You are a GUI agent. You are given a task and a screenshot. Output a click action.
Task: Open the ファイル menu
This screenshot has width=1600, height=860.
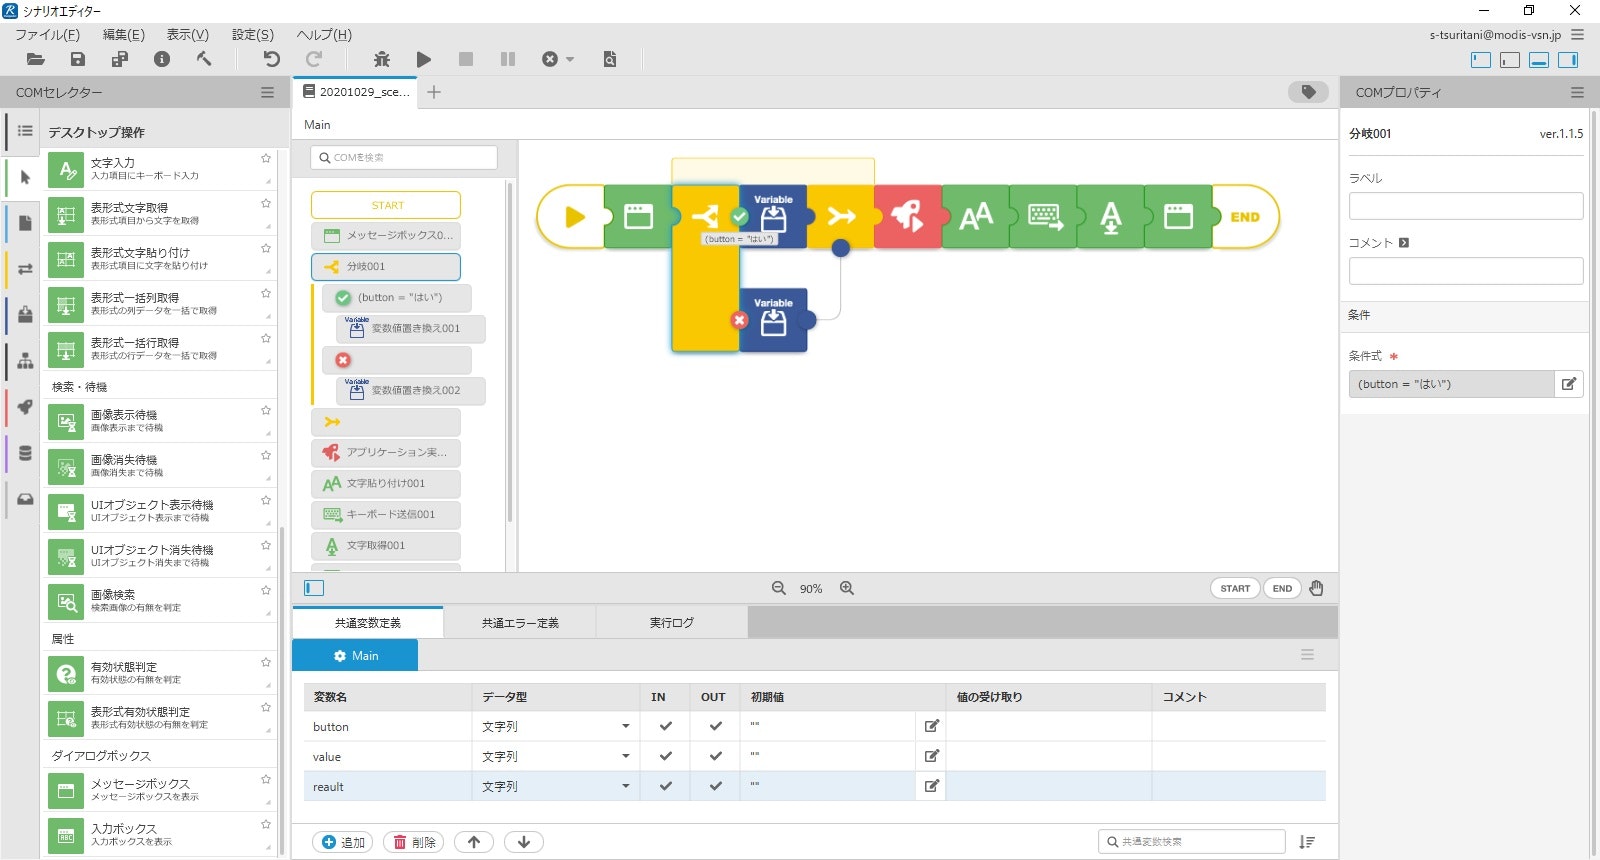click(x=47, y=35)
